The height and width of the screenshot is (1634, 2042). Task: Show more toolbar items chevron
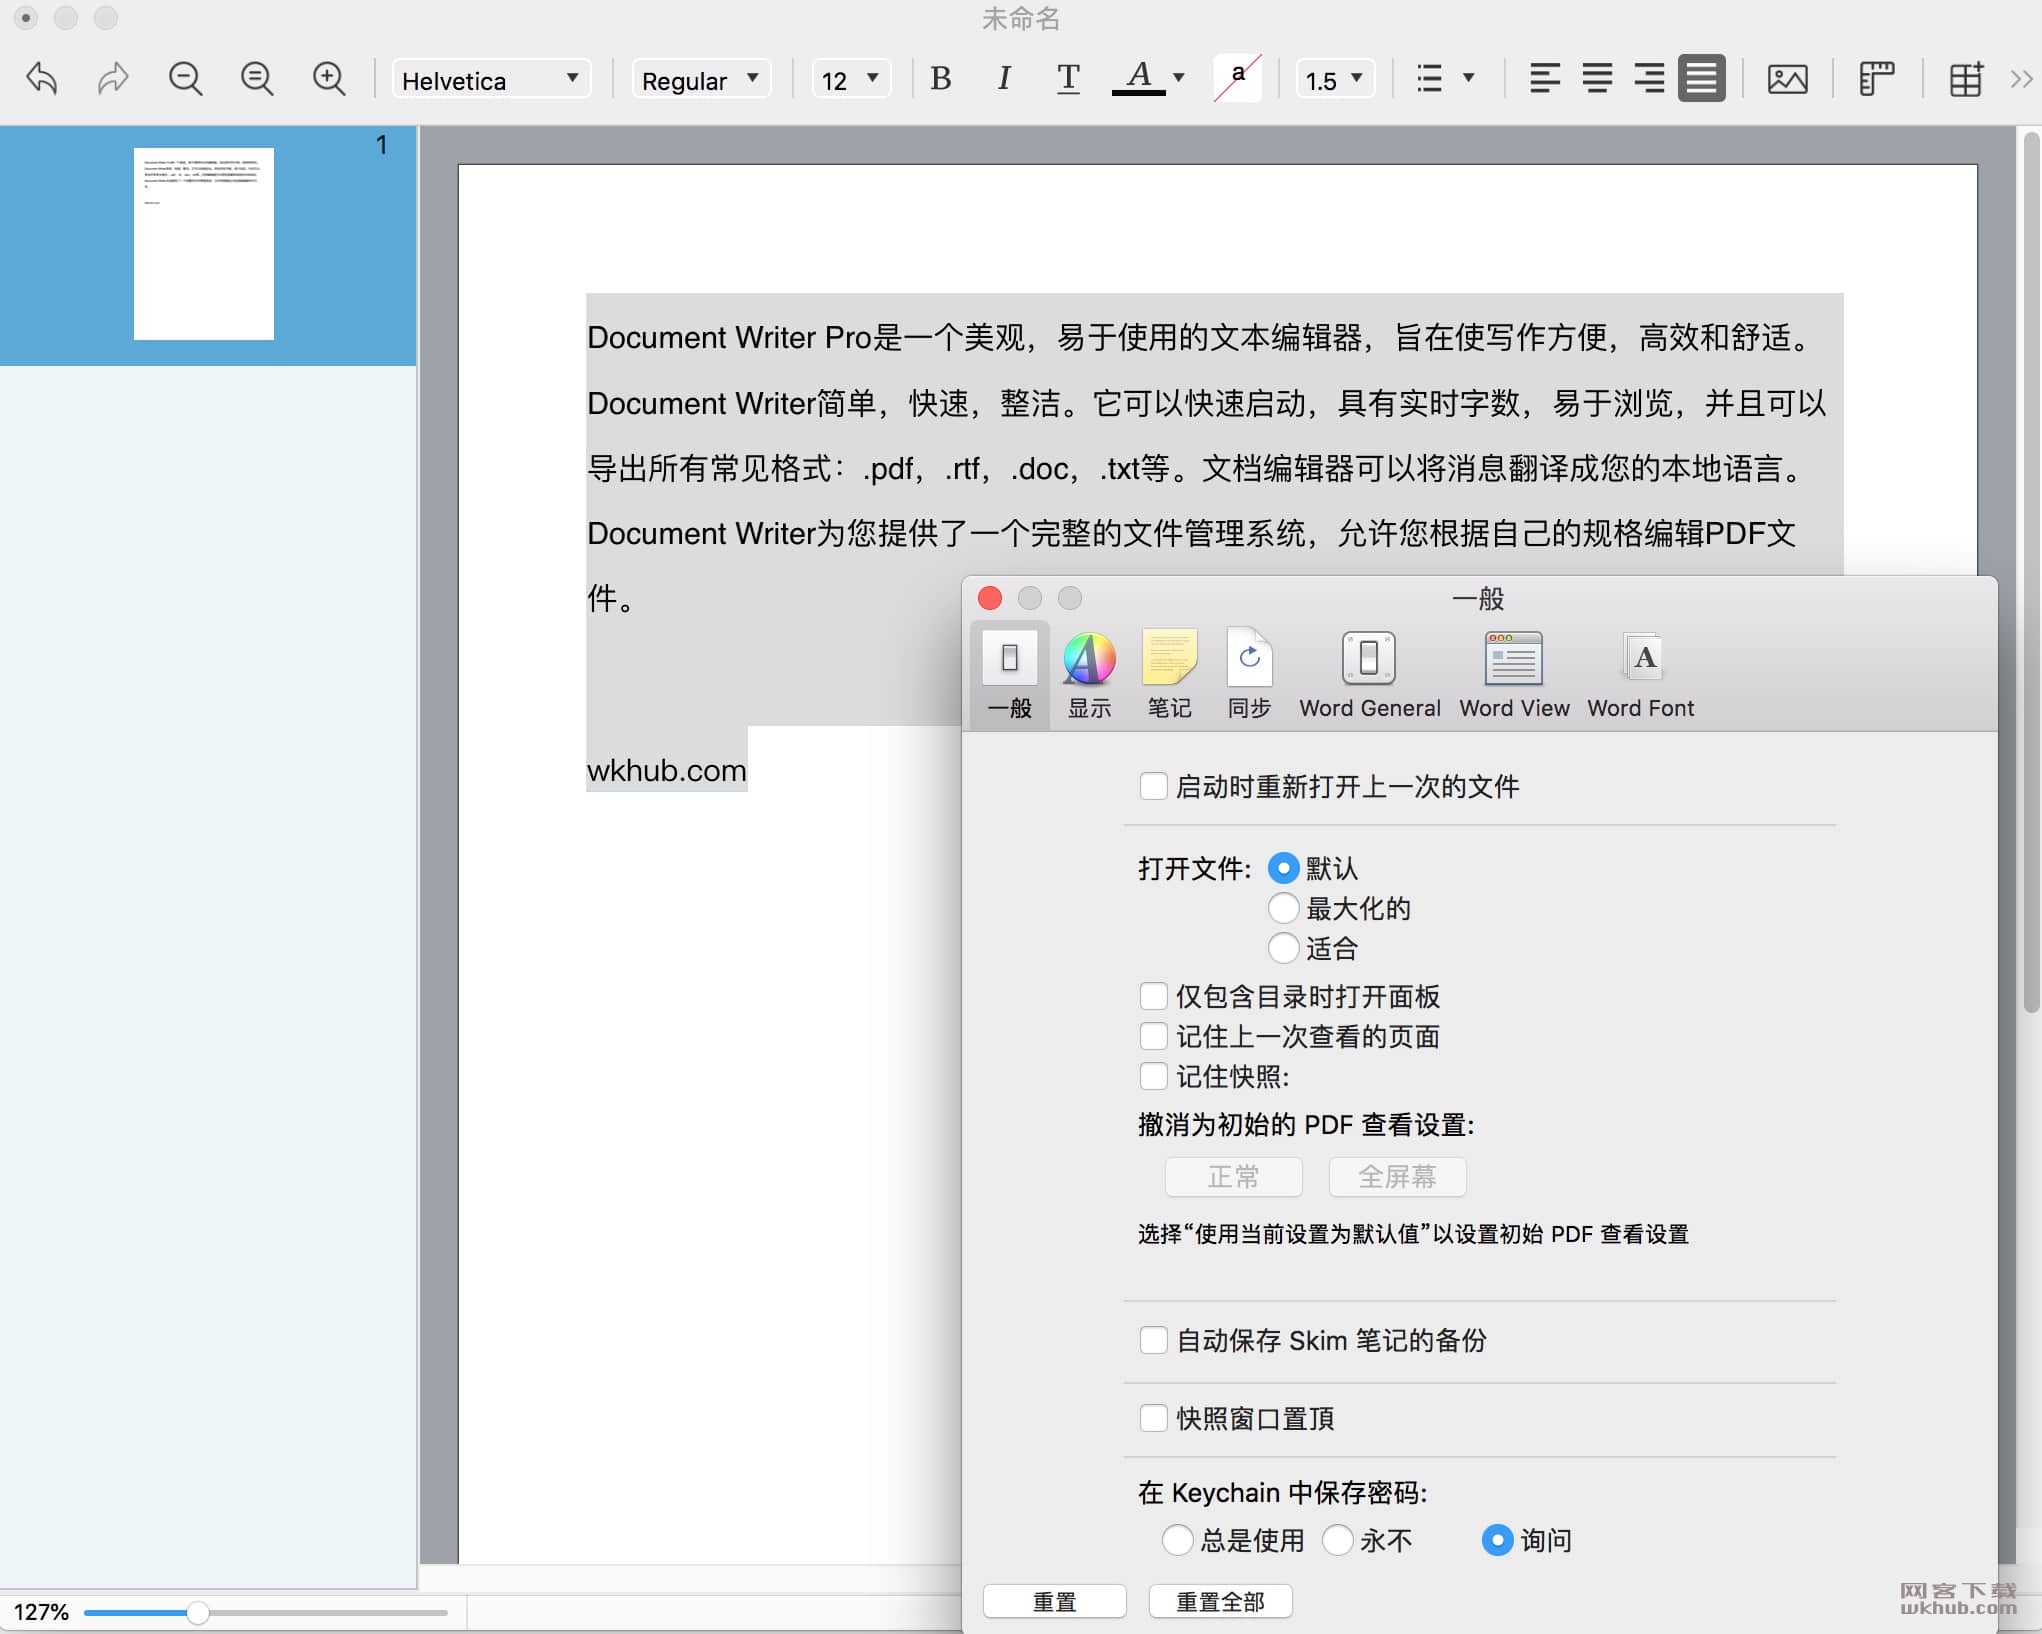coord(2021,78)
